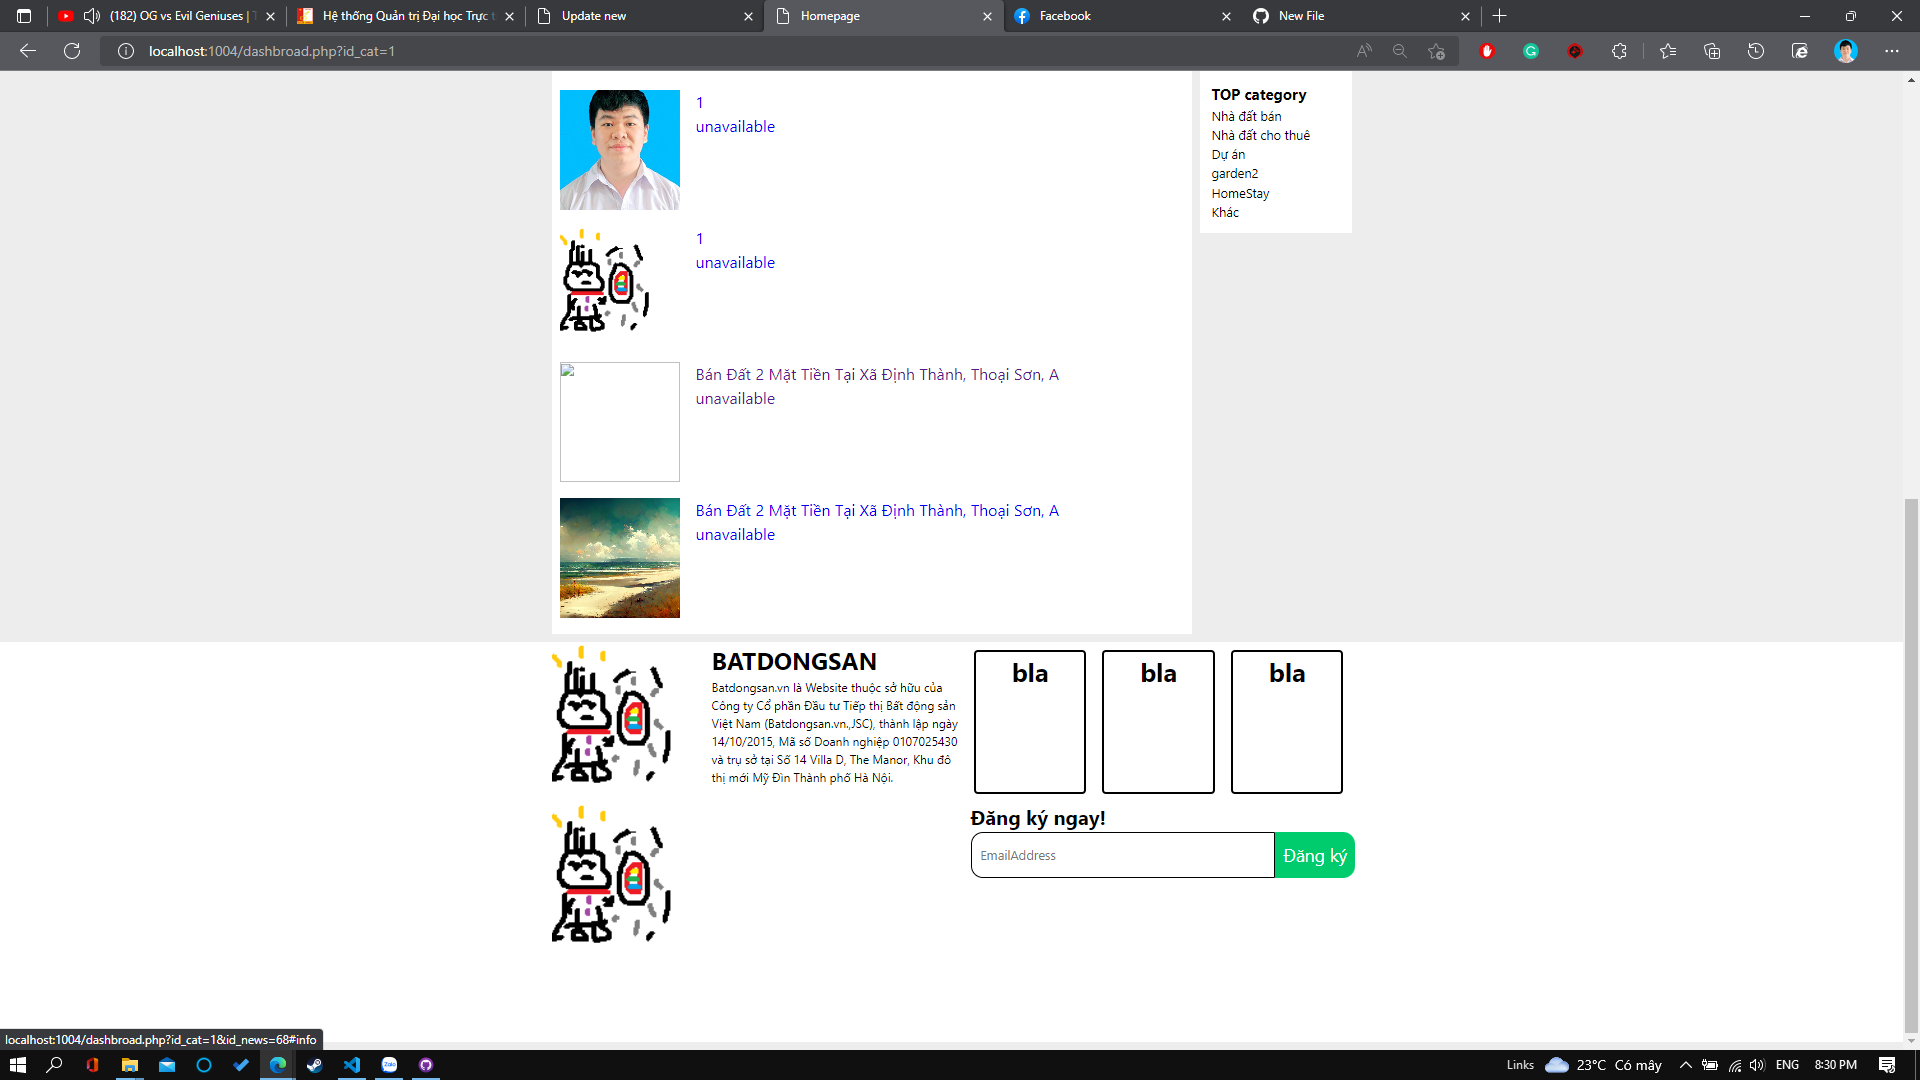Open Collections in the browser toolbar
The width and height of the screenshot is (1920, 1080).
[1712, 51]
